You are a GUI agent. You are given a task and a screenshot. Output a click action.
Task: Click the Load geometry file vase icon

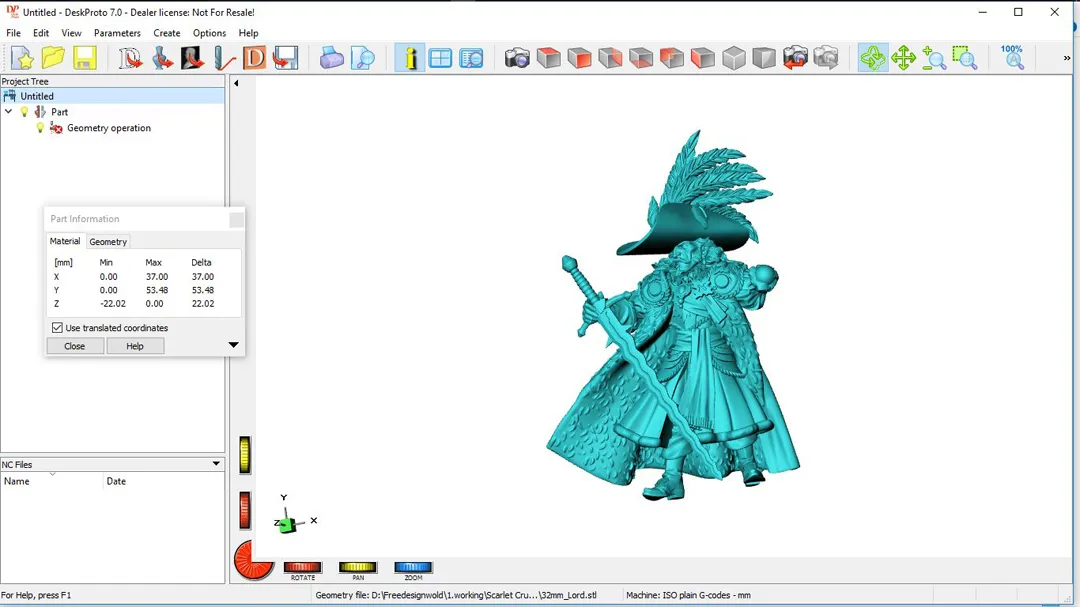tap(162, 58)
